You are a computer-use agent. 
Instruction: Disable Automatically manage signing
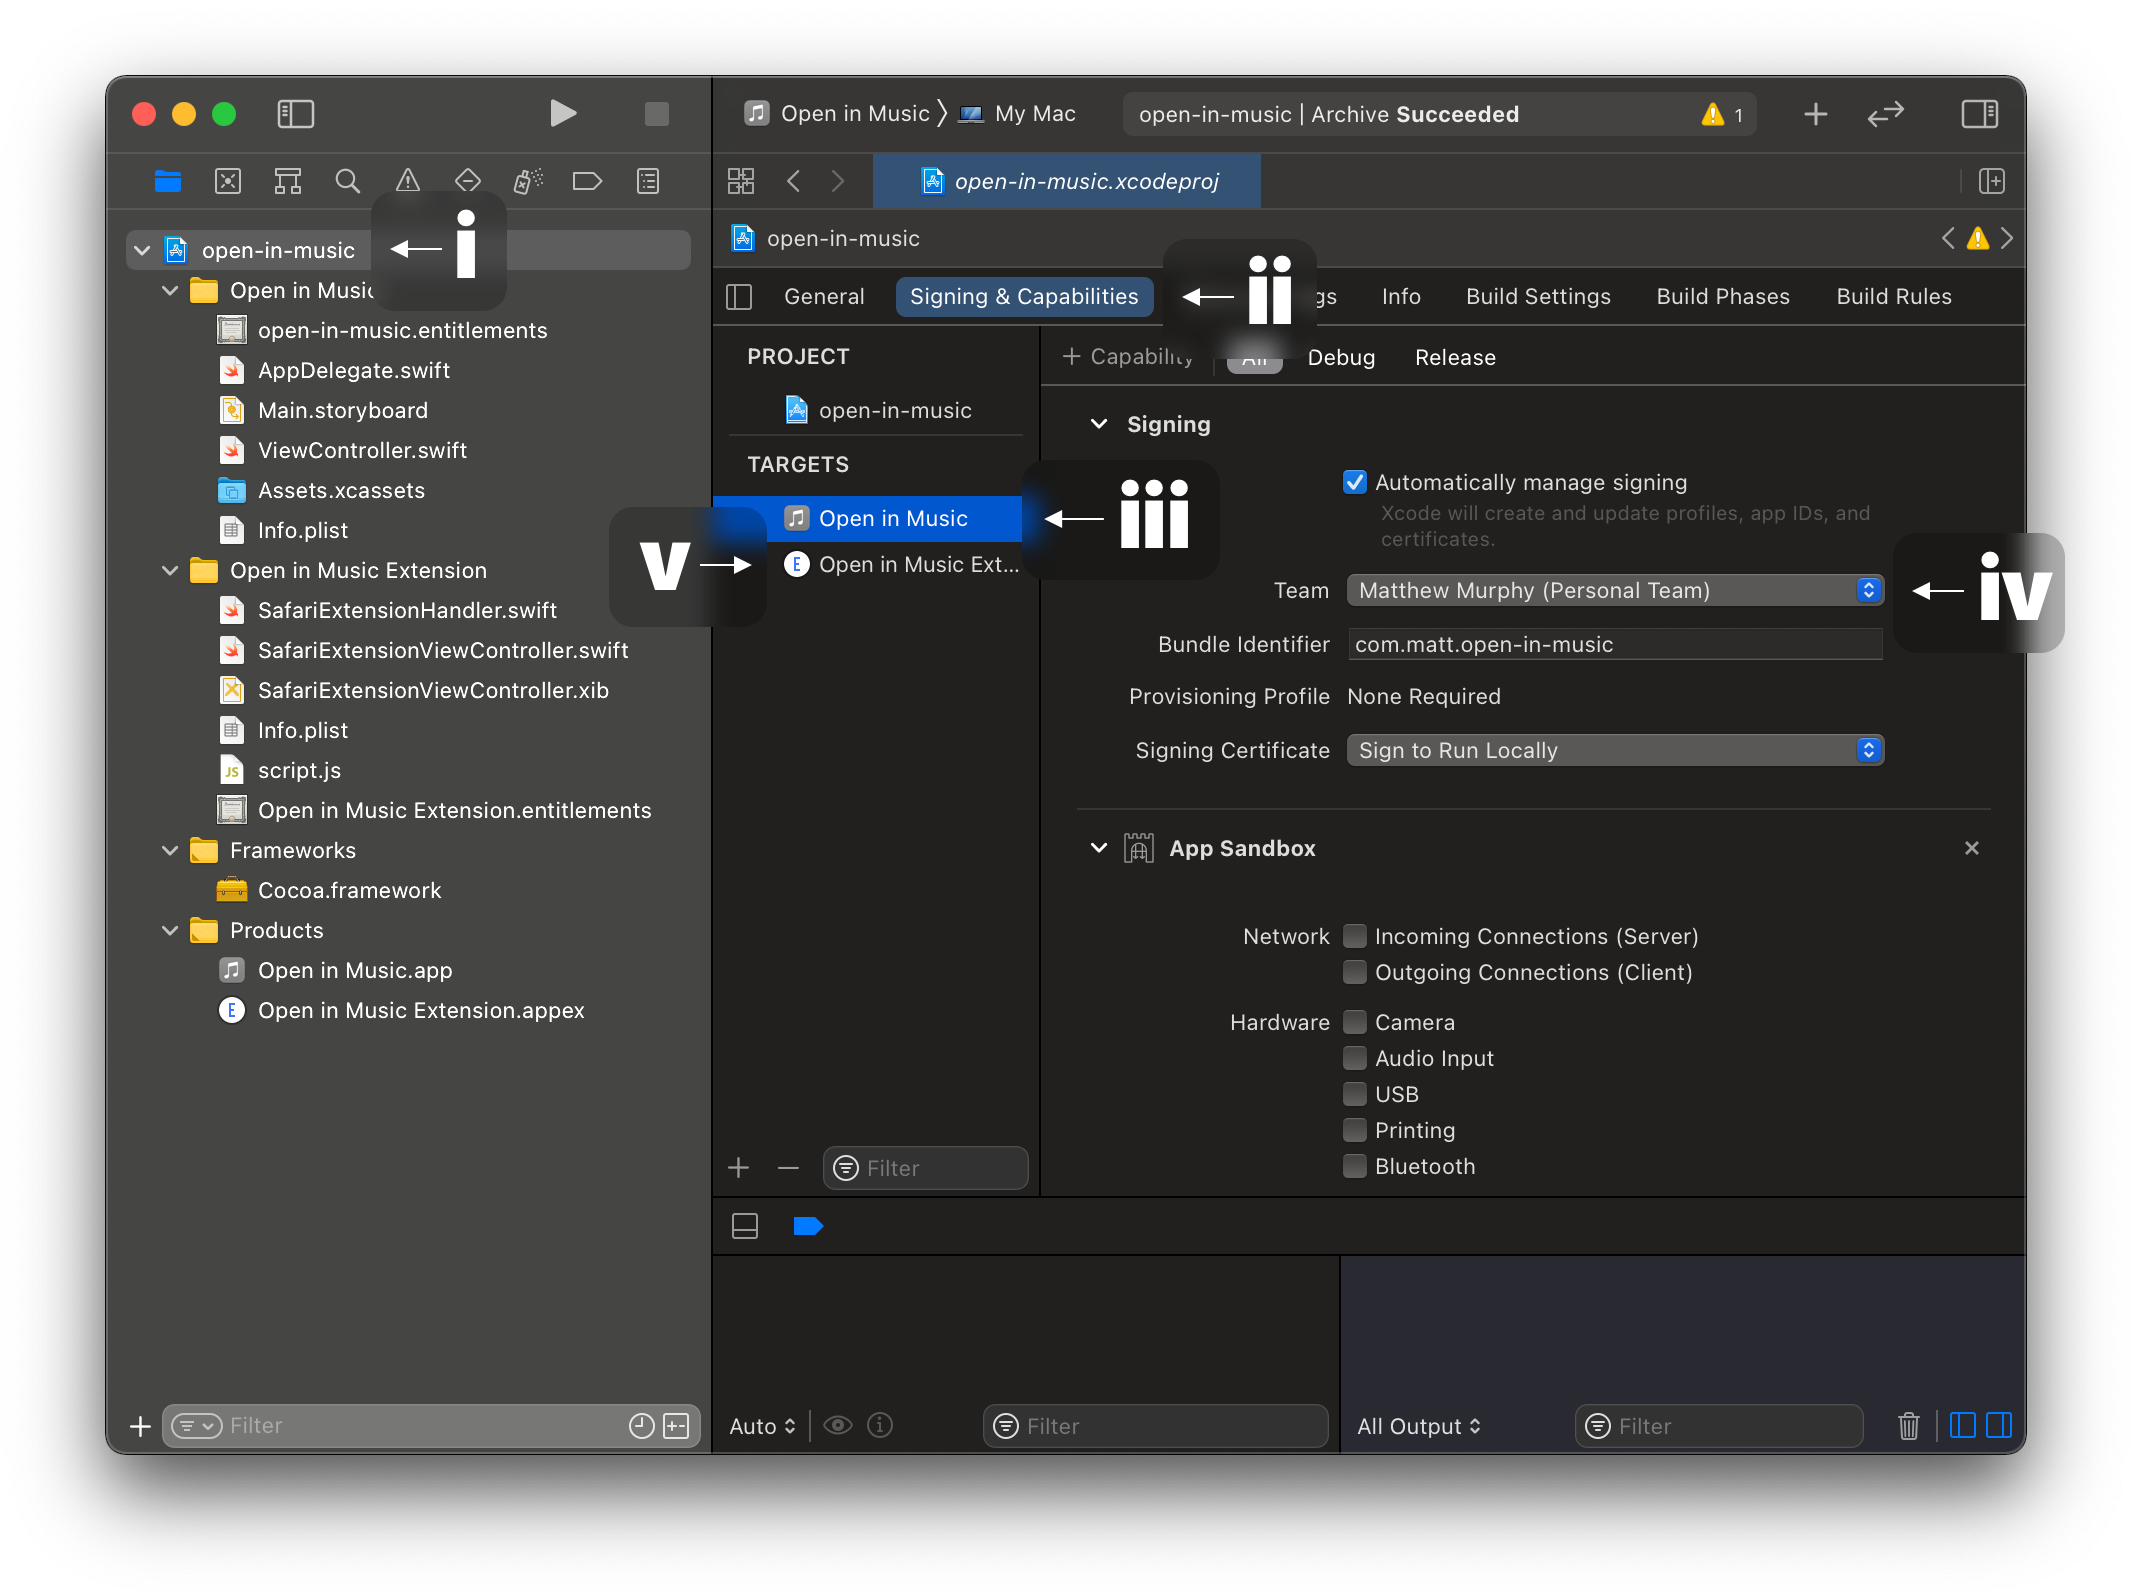click(1354, 482)
